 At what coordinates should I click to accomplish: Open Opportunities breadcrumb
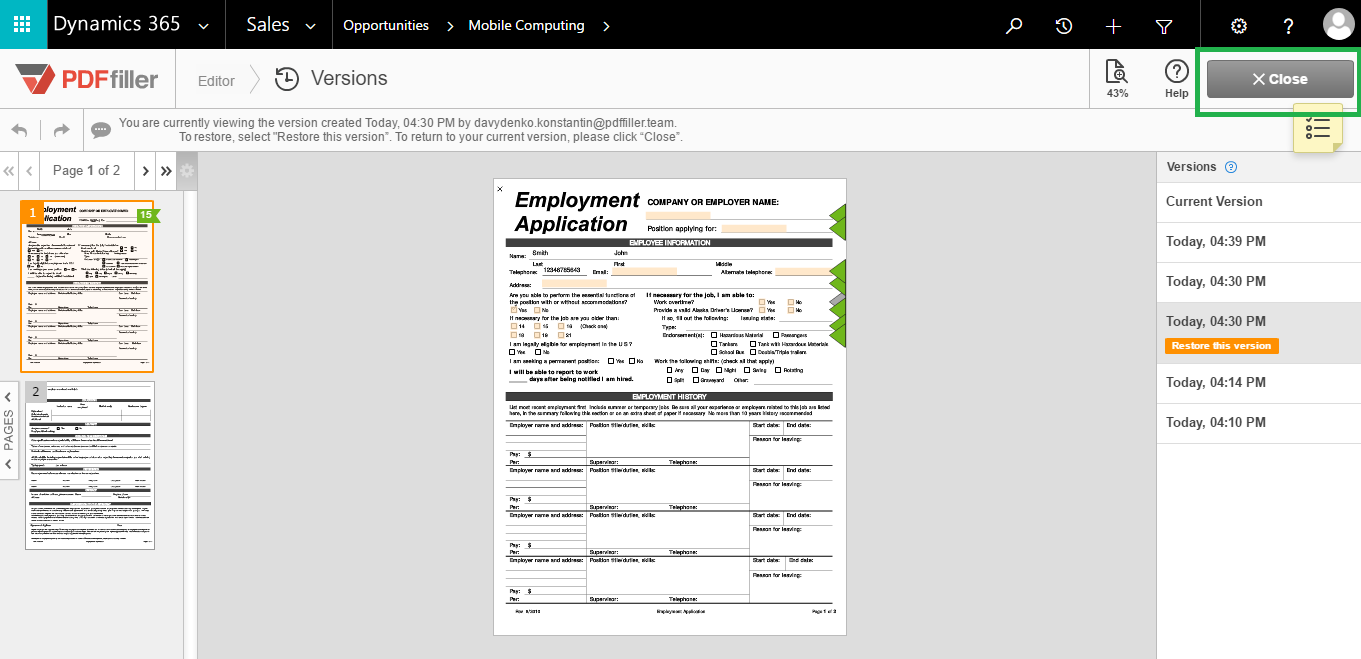click(386, 26)
